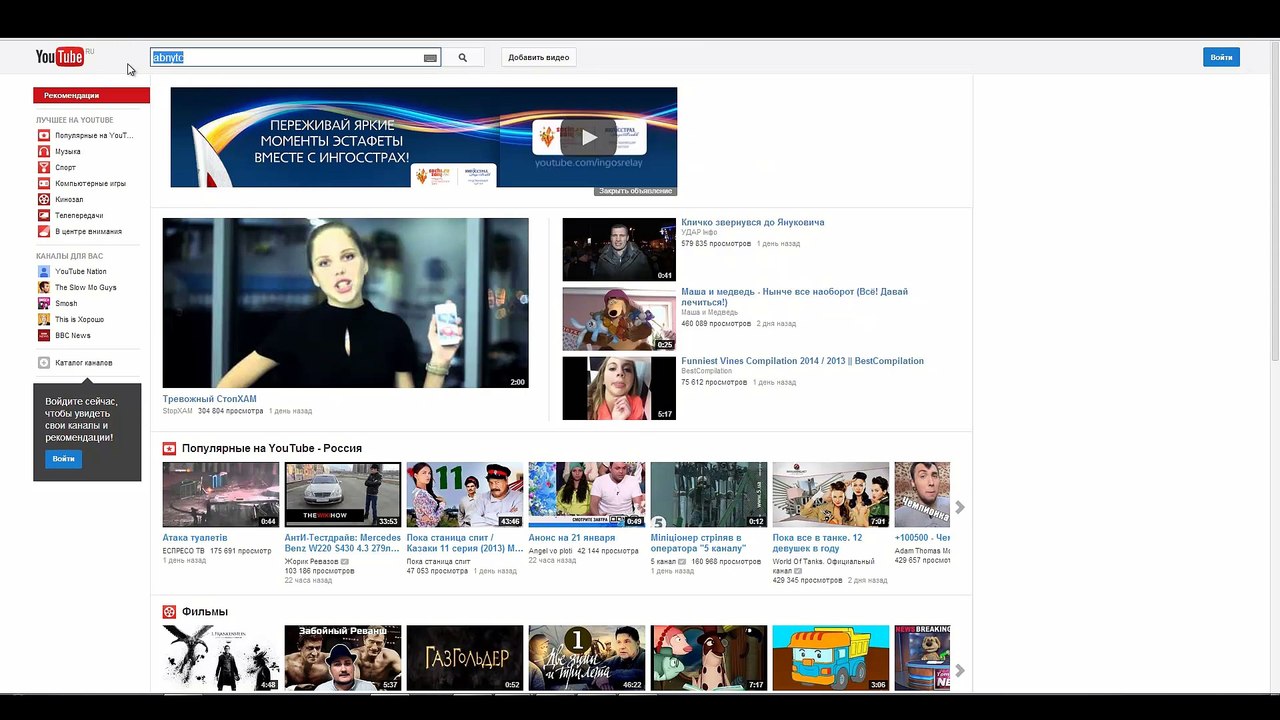Open the Популярные на YouTube - Россия heading
The image size is (1280, 720).
point(272,448)
